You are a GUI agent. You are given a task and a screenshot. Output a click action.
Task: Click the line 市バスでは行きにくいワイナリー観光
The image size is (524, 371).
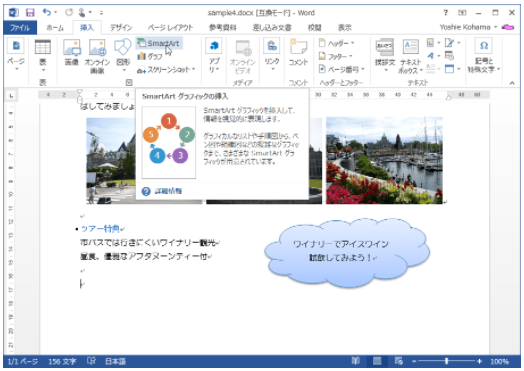pos(148,243)
